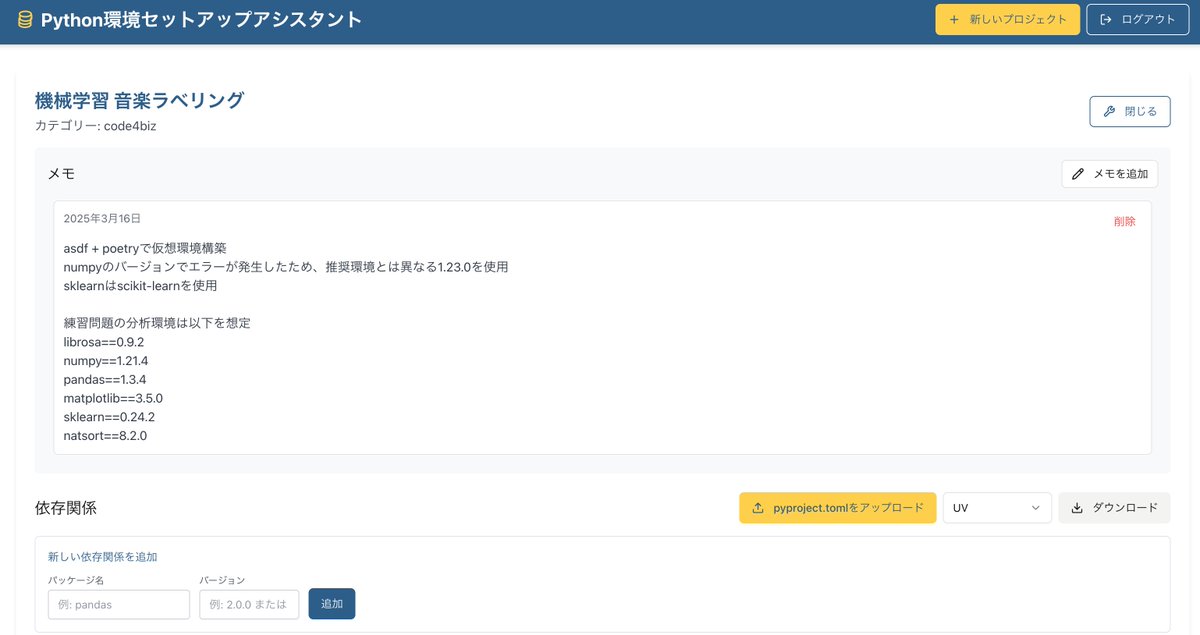Viewport: 1200px width, 635px height.
Task: Upload pyproject.toml file button
Action: (x=837, y=508)
